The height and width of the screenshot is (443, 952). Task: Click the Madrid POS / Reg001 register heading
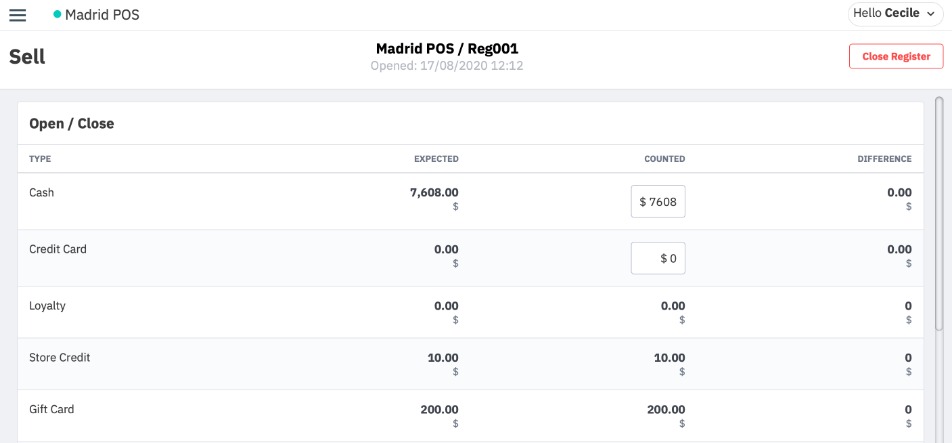click(x=447, y=49)
